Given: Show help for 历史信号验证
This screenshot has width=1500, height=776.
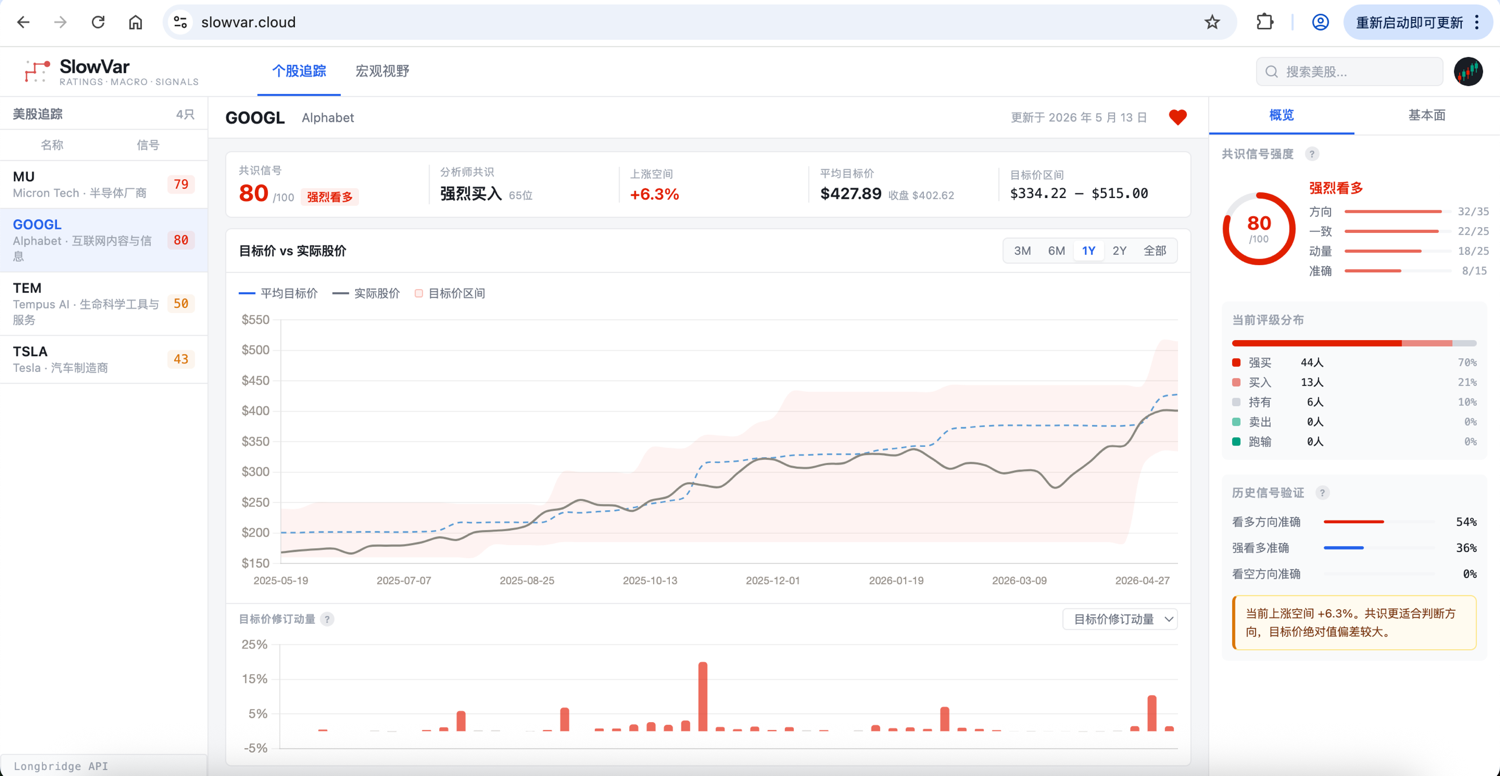Looking at the screenshot, I should point(1322,493).
